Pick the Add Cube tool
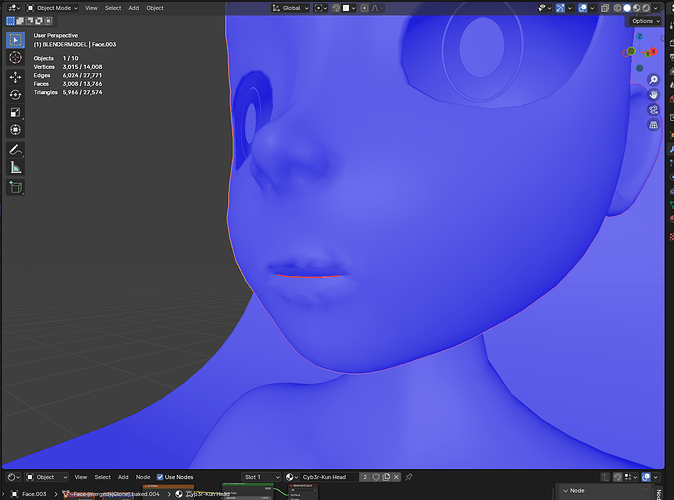The image size is (674, 500). pos(15,187)
